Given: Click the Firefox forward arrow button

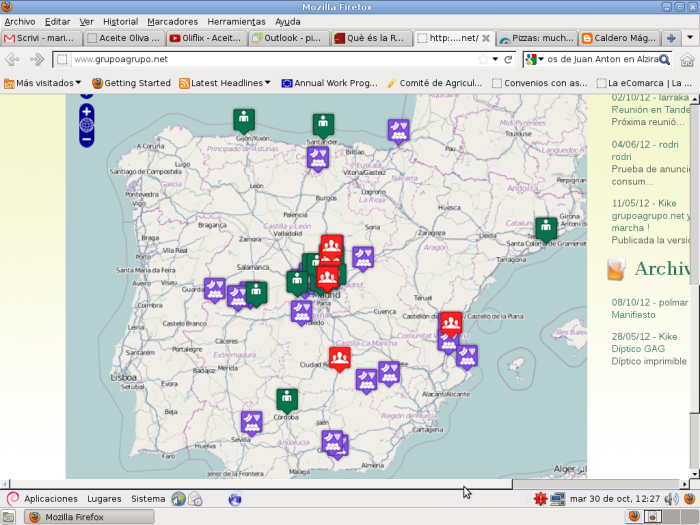Looking at the screenshot, I should click(x=37, y=59).
